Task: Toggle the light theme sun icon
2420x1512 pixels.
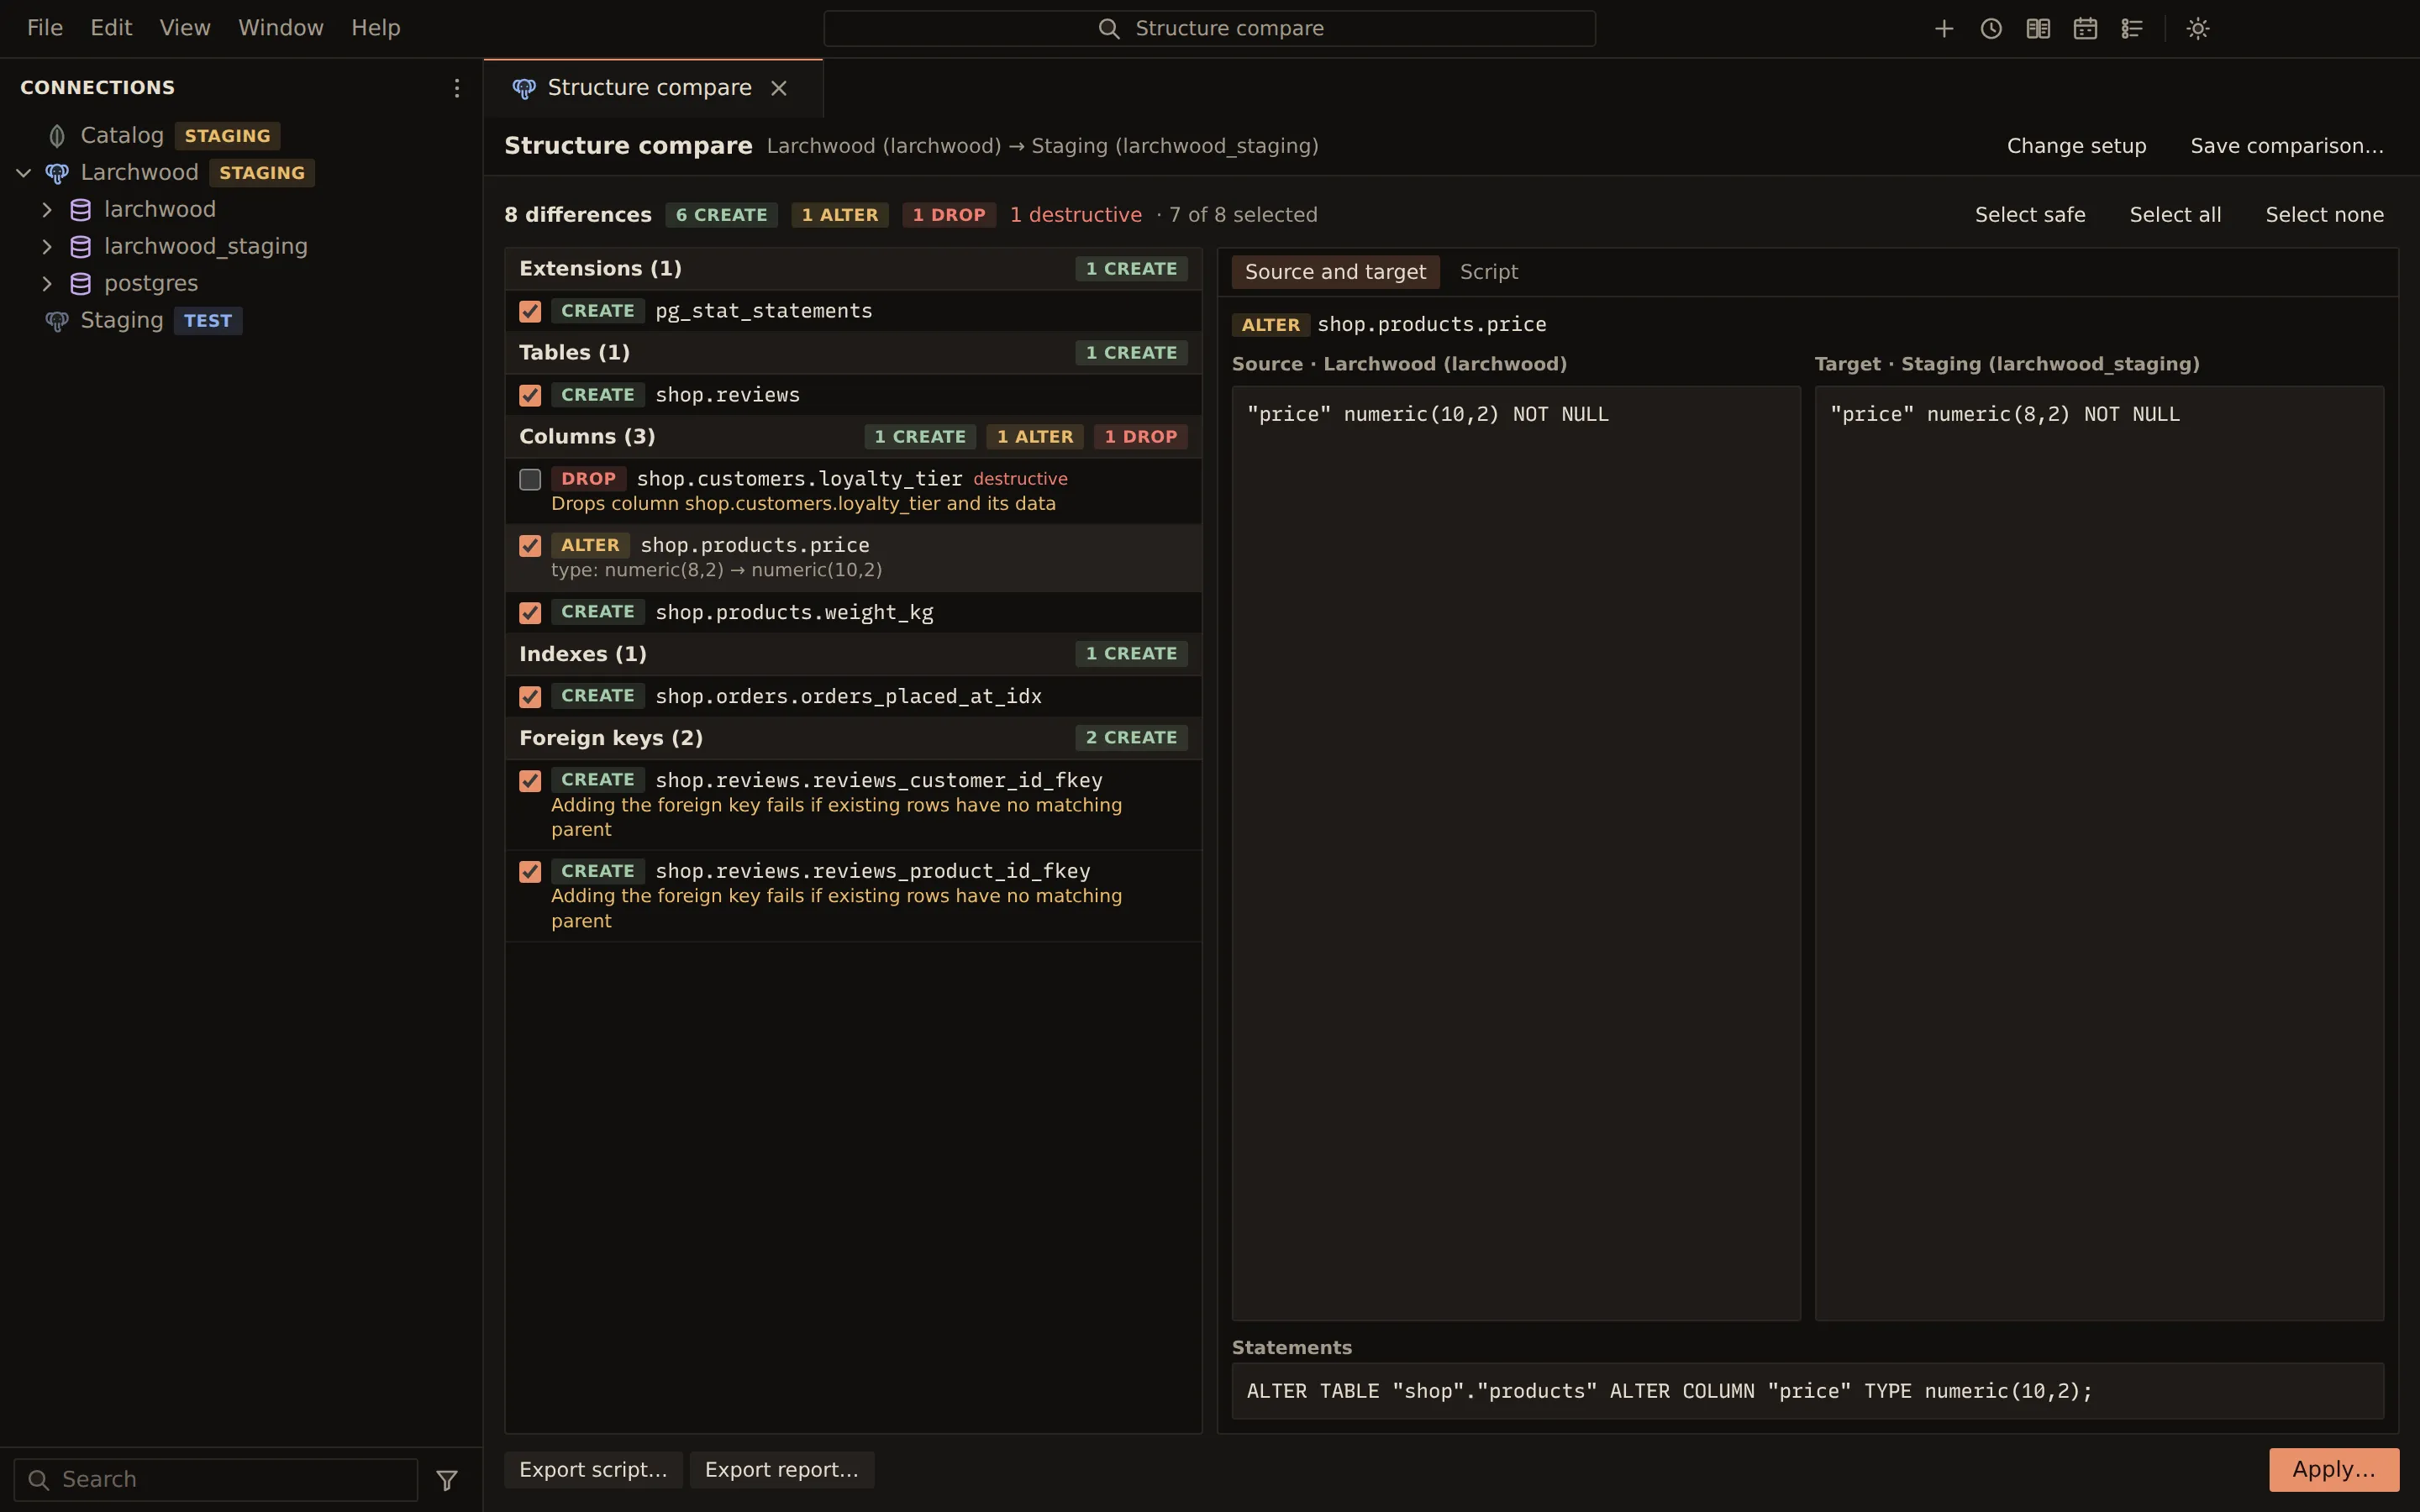Action: 2198,29
